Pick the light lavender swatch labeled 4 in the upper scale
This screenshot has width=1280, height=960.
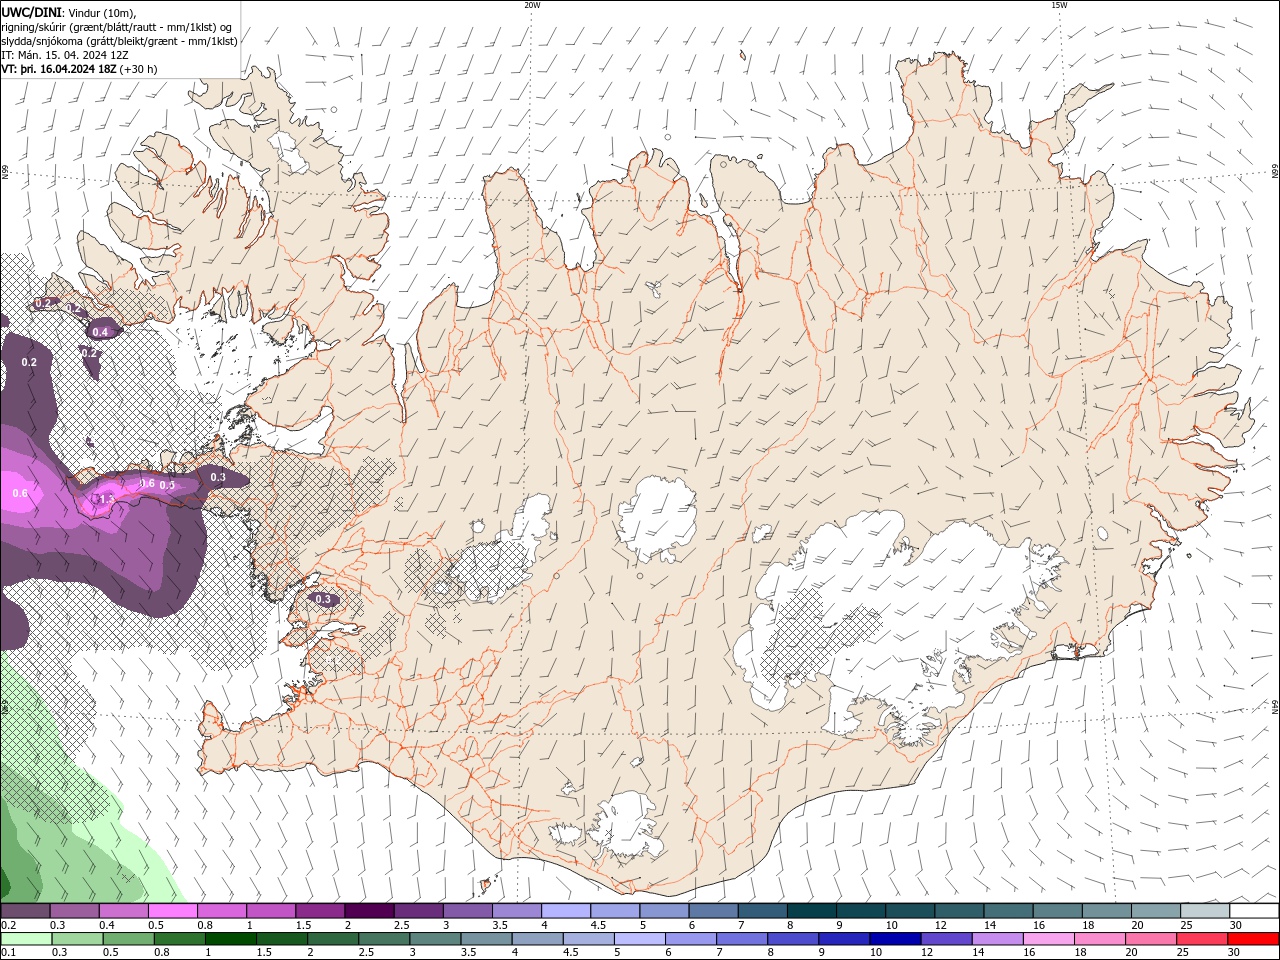tap(565, 911)
